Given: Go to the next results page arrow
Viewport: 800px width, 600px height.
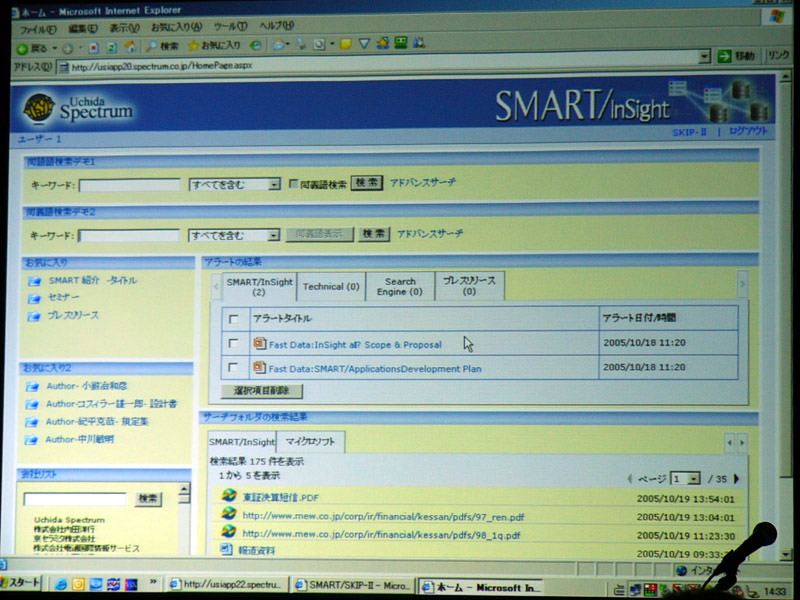Looking at the screenshot, I should coord(736,479).
